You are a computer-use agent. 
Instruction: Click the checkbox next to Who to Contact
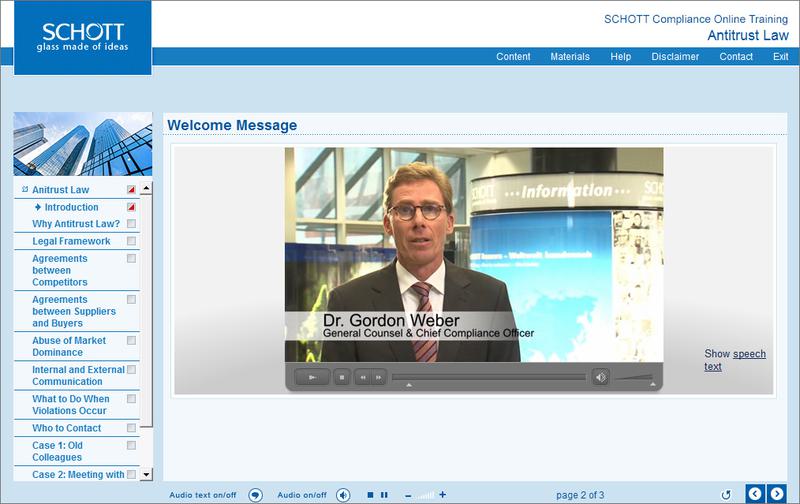[x=131, y=428]
